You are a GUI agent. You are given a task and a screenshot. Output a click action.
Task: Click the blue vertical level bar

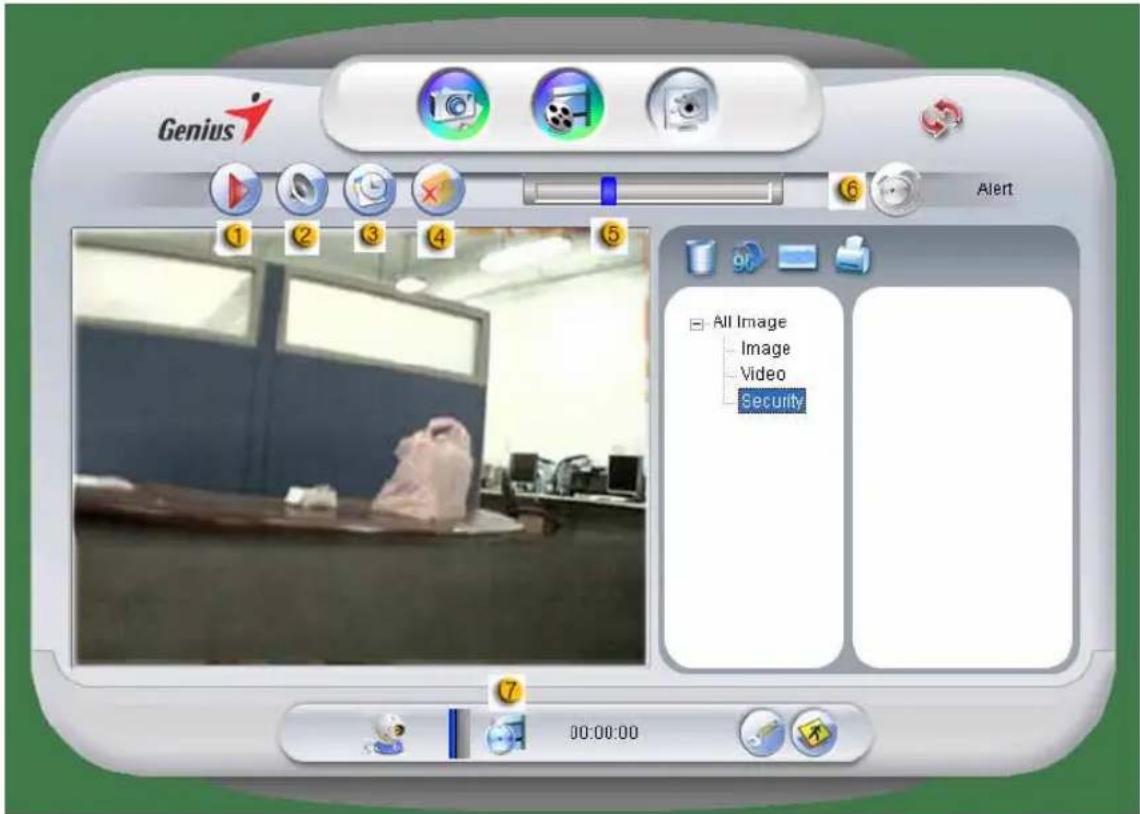453,733
